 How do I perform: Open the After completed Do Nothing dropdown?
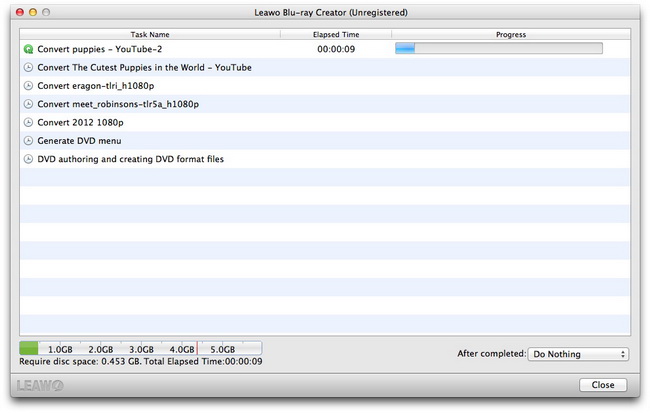(578, 354)
